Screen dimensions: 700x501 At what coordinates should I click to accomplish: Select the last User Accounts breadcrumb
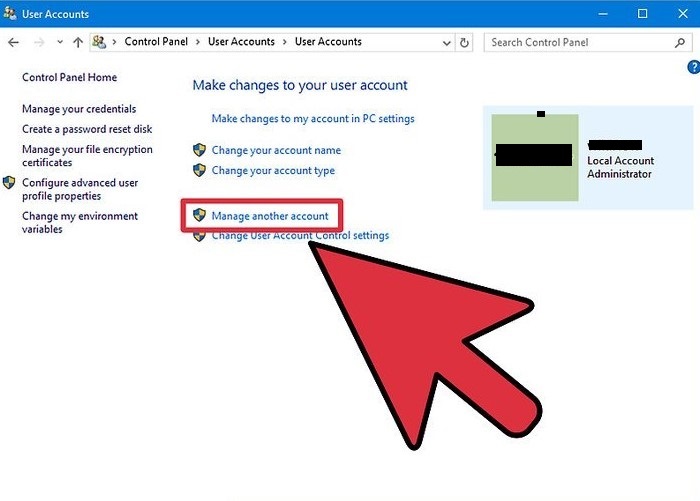click(x=328, y=42)
